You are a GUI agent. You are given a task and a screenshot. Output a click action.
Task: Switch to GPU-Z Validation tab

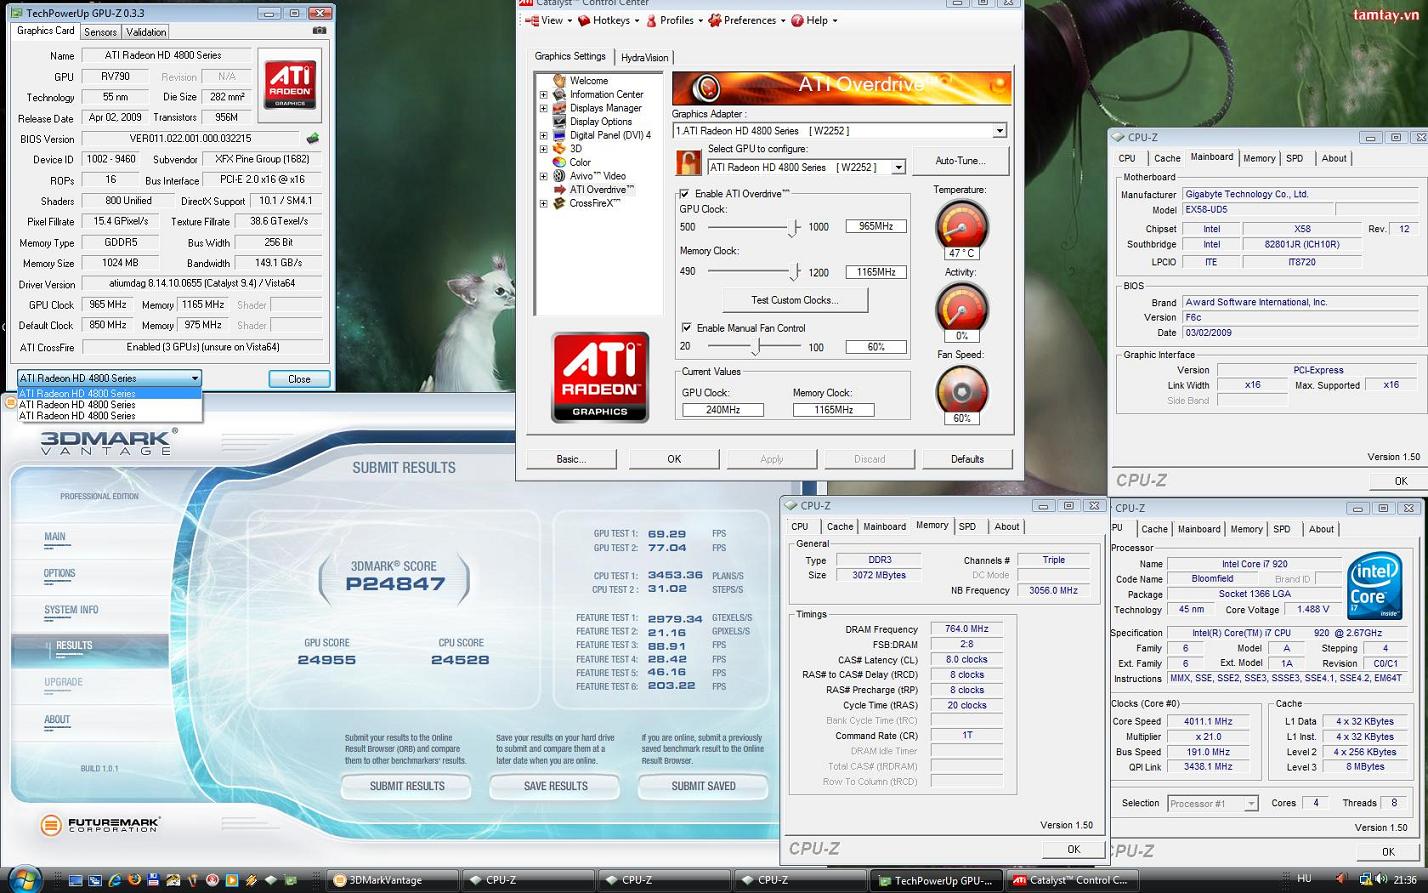tap(146, 32)
